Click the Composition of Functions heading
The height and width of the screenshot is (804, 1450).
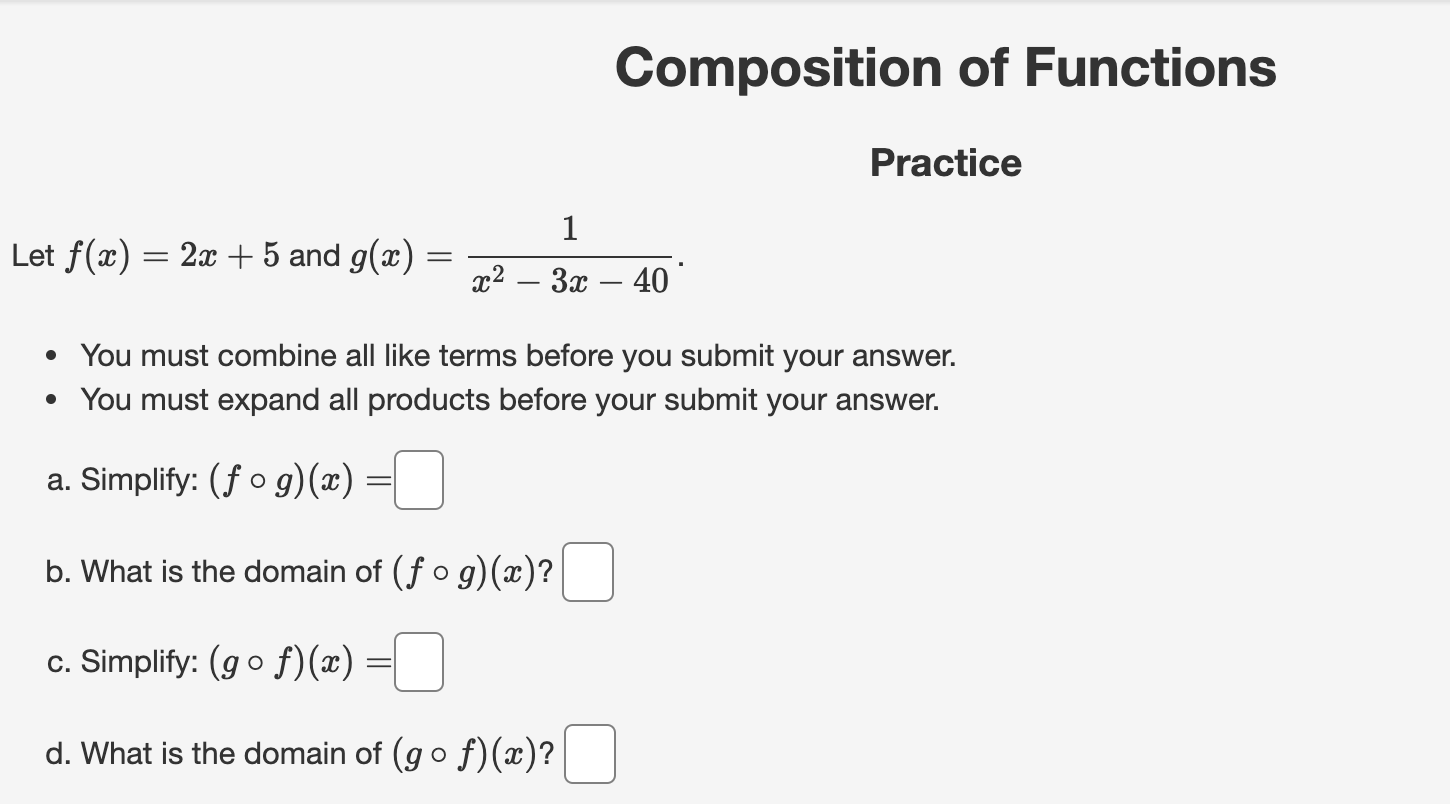[x=946, y=66]
